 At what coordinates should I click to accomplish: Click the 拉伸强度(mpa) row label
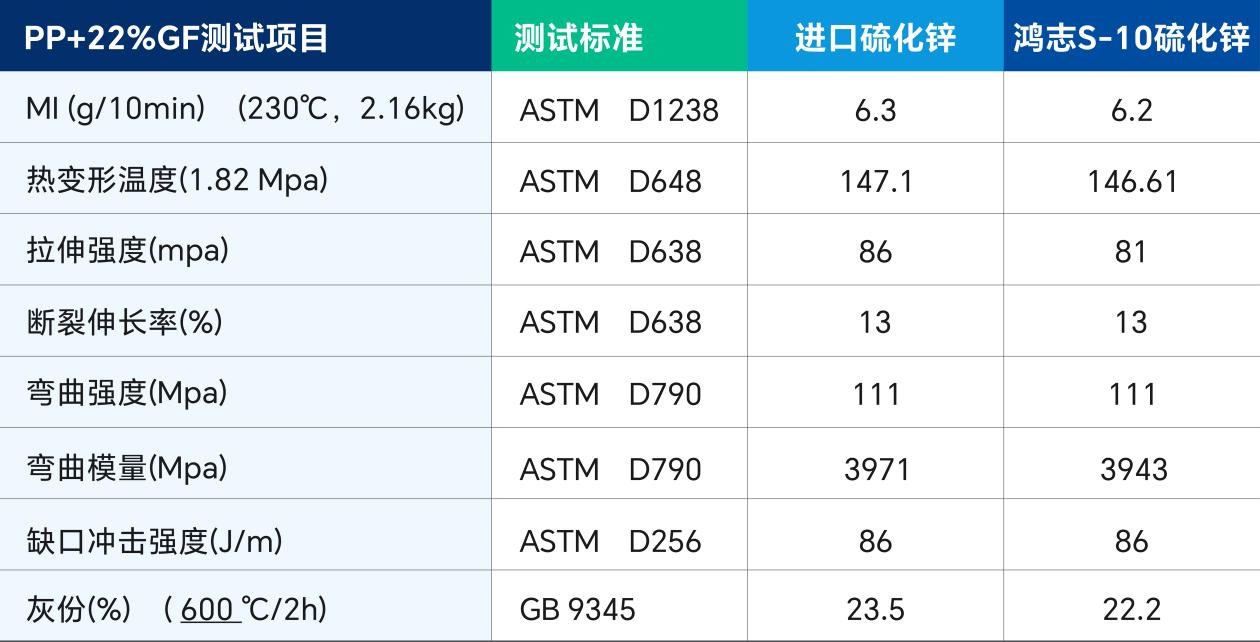click(x=127, y=251)
